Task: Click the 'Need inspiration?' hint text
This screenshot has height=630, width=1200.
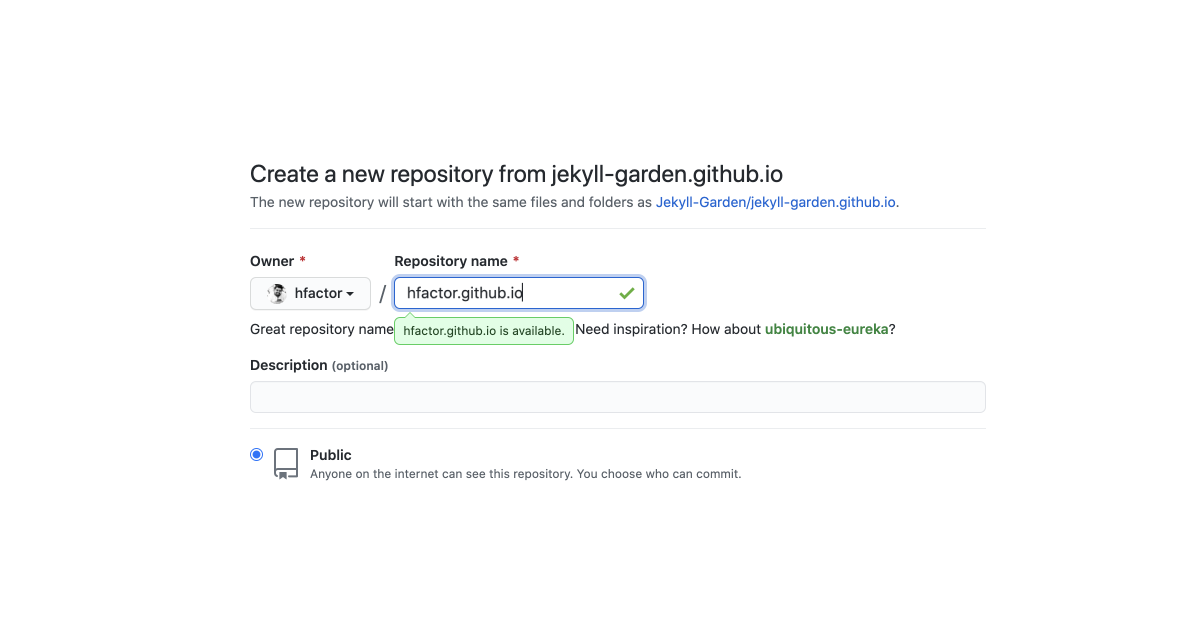Action: click(631, 329)
